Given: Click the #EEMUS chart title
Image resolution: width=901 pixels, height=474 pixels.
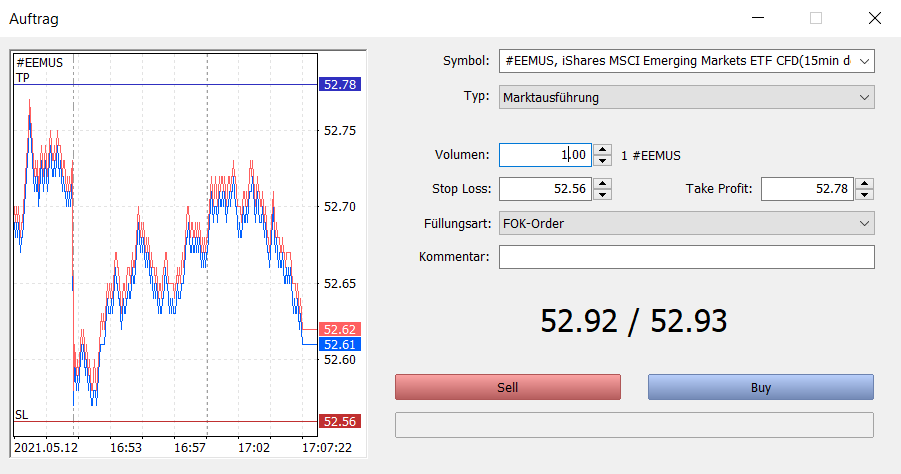Looking at the screenshot, I should 40,63.
